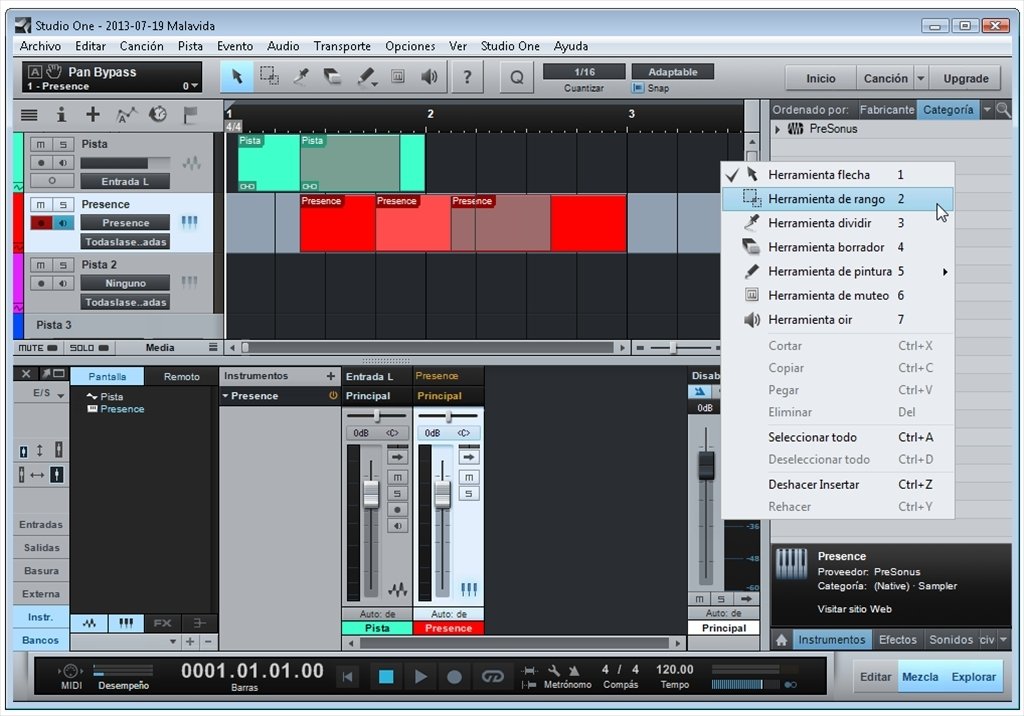
Task: Select the Paint tool in toolbar
Action: [x=366, y=77]
